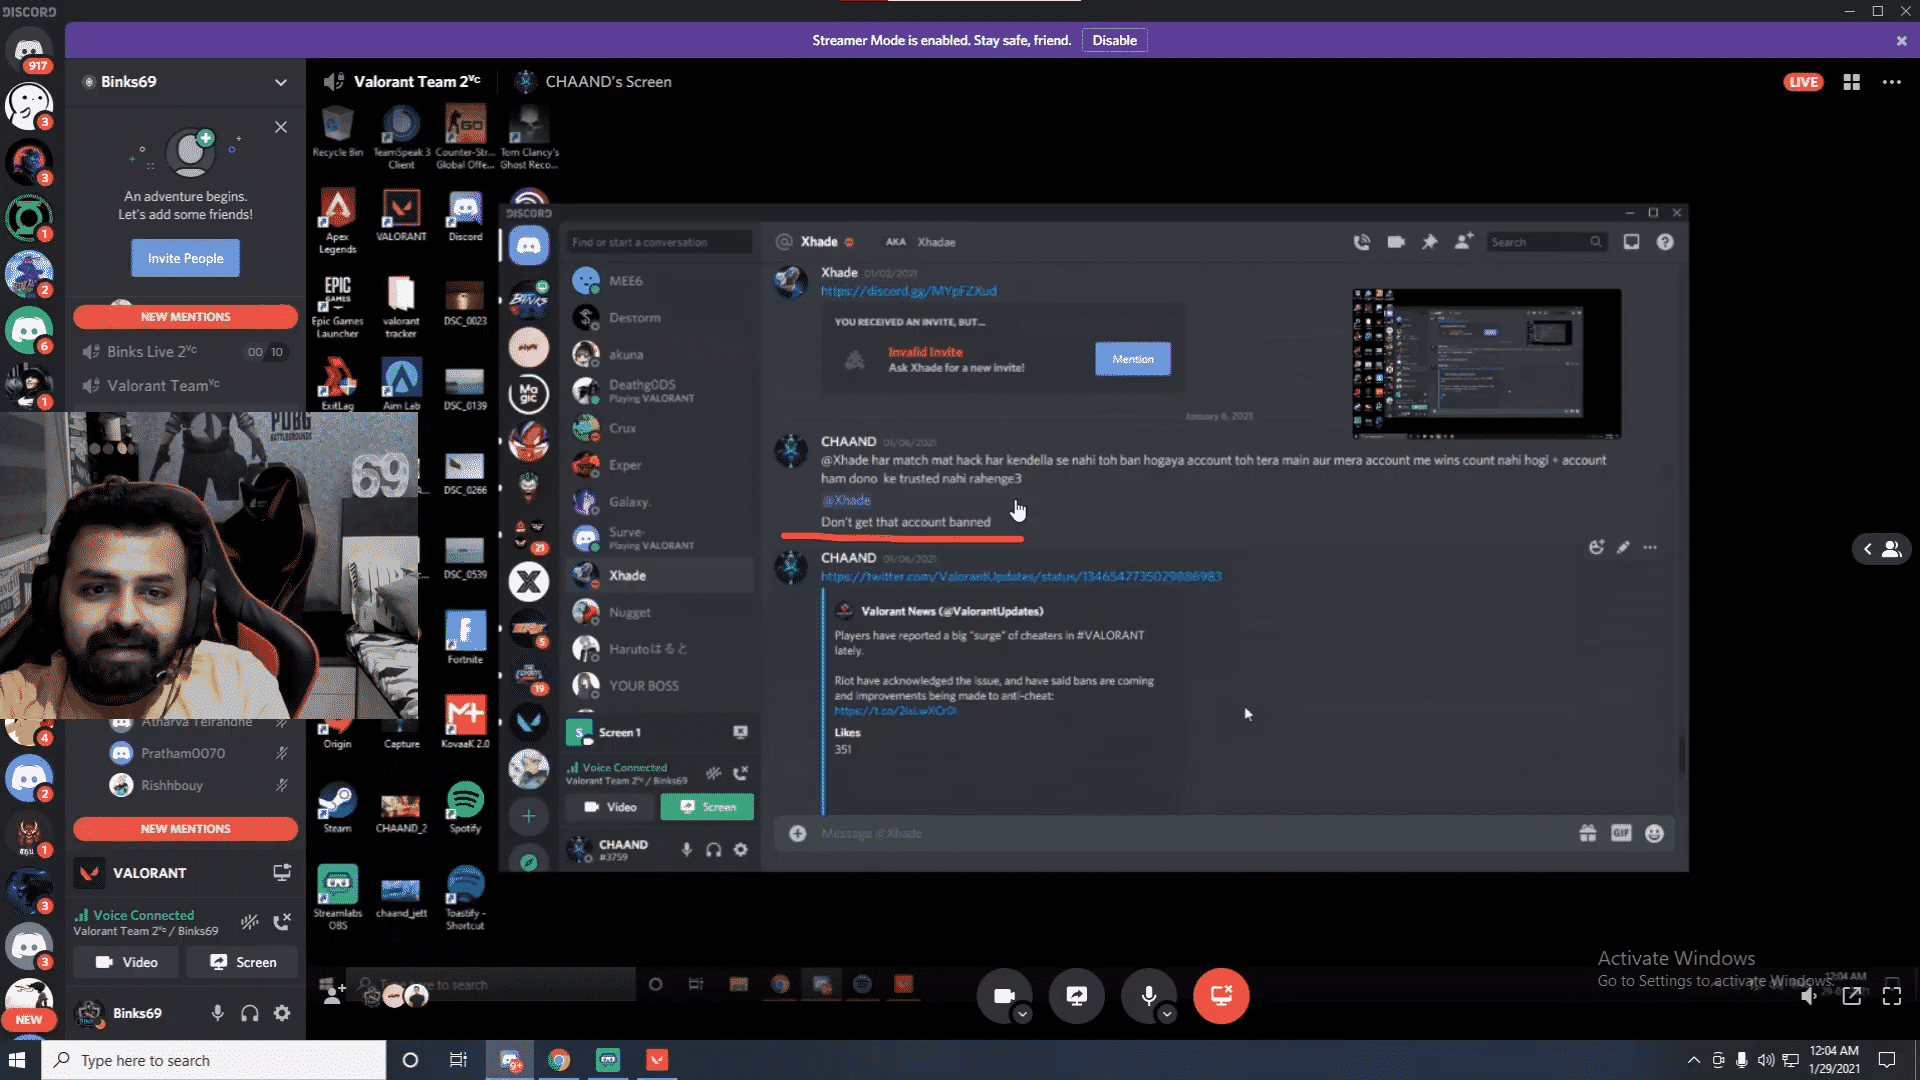The width and height of the screenshot is (1920, 1080).
Task: Show hidden icons in the system tray
Action: (x=1693, y=1060)
